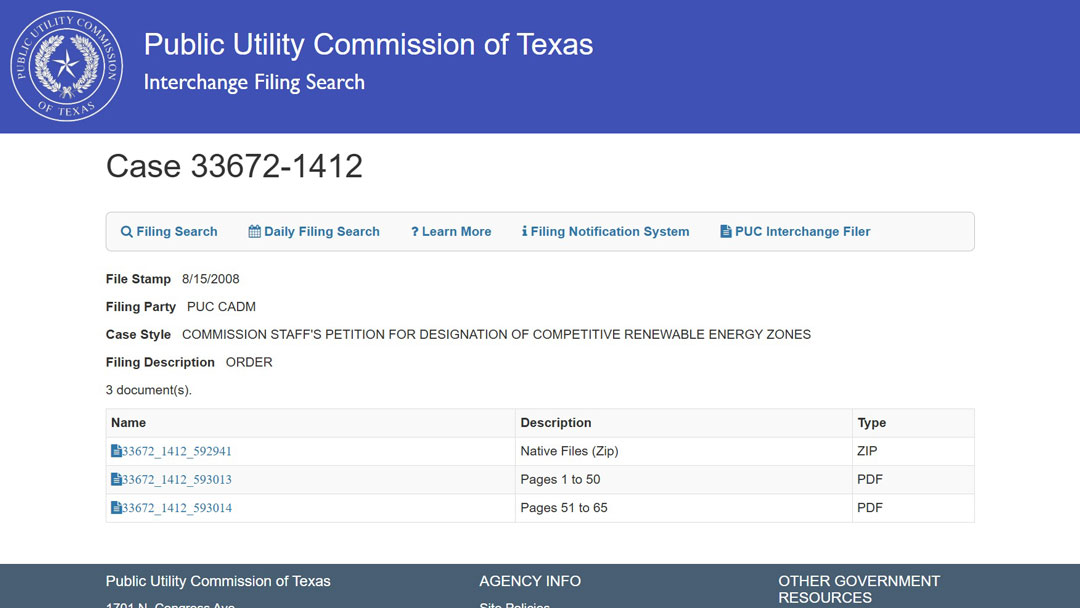1080x608 pixels.
Task: Click the calendar icon for Daily Filing Search
Action: pos(255,232)
